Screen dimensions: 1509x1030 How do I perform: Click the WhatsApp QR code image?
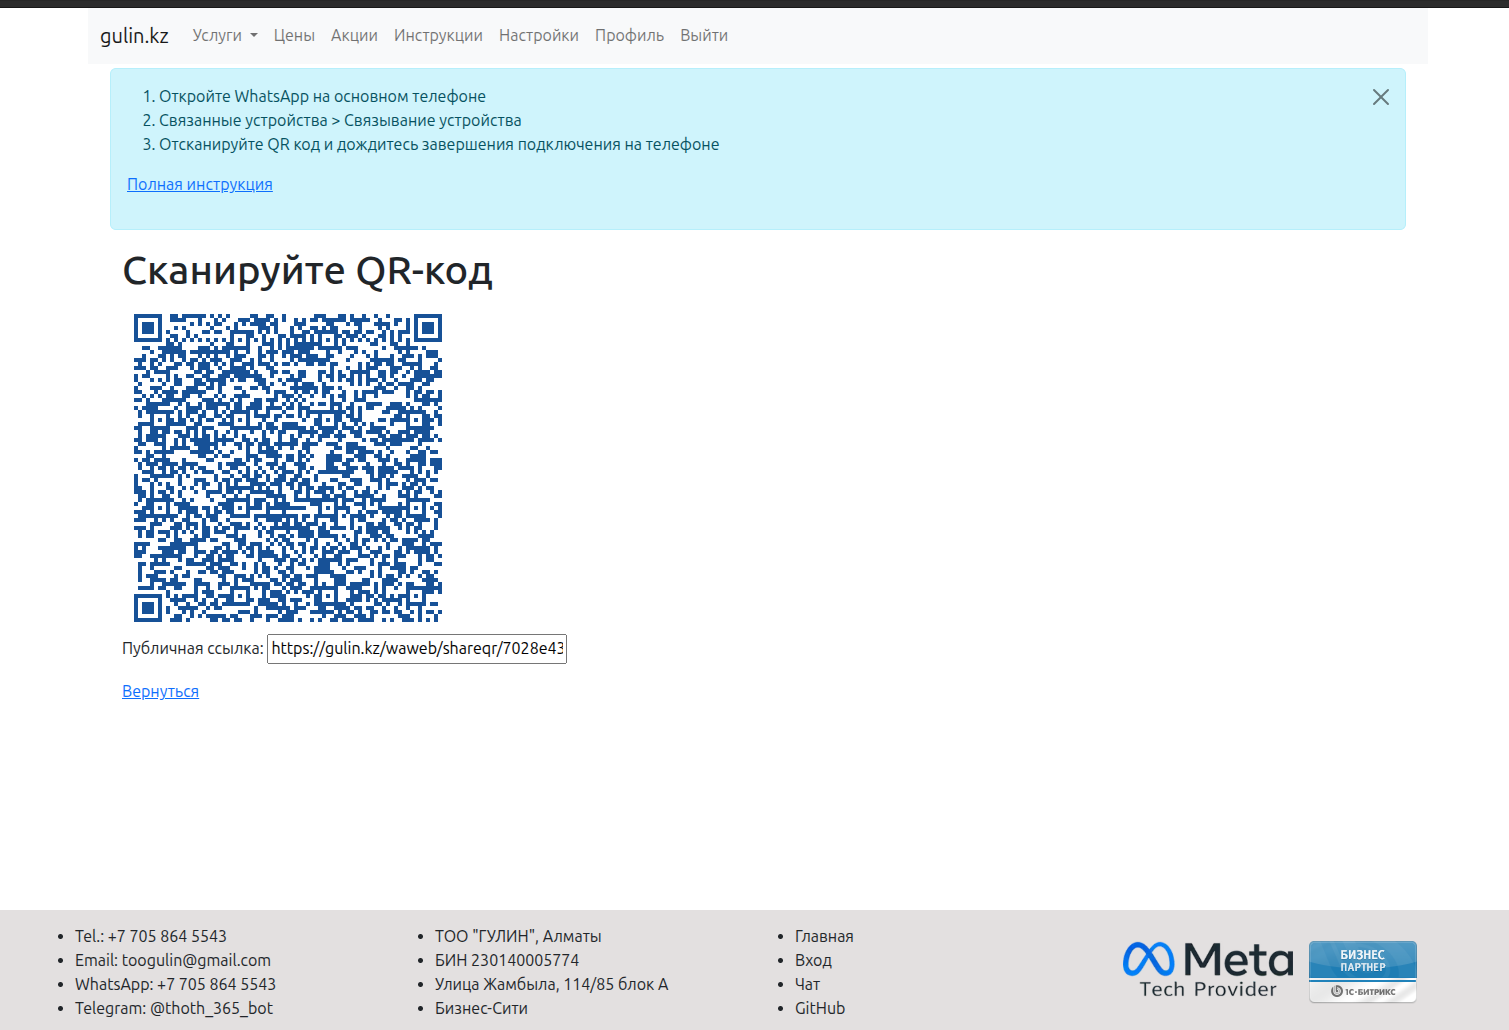point(288,468)
